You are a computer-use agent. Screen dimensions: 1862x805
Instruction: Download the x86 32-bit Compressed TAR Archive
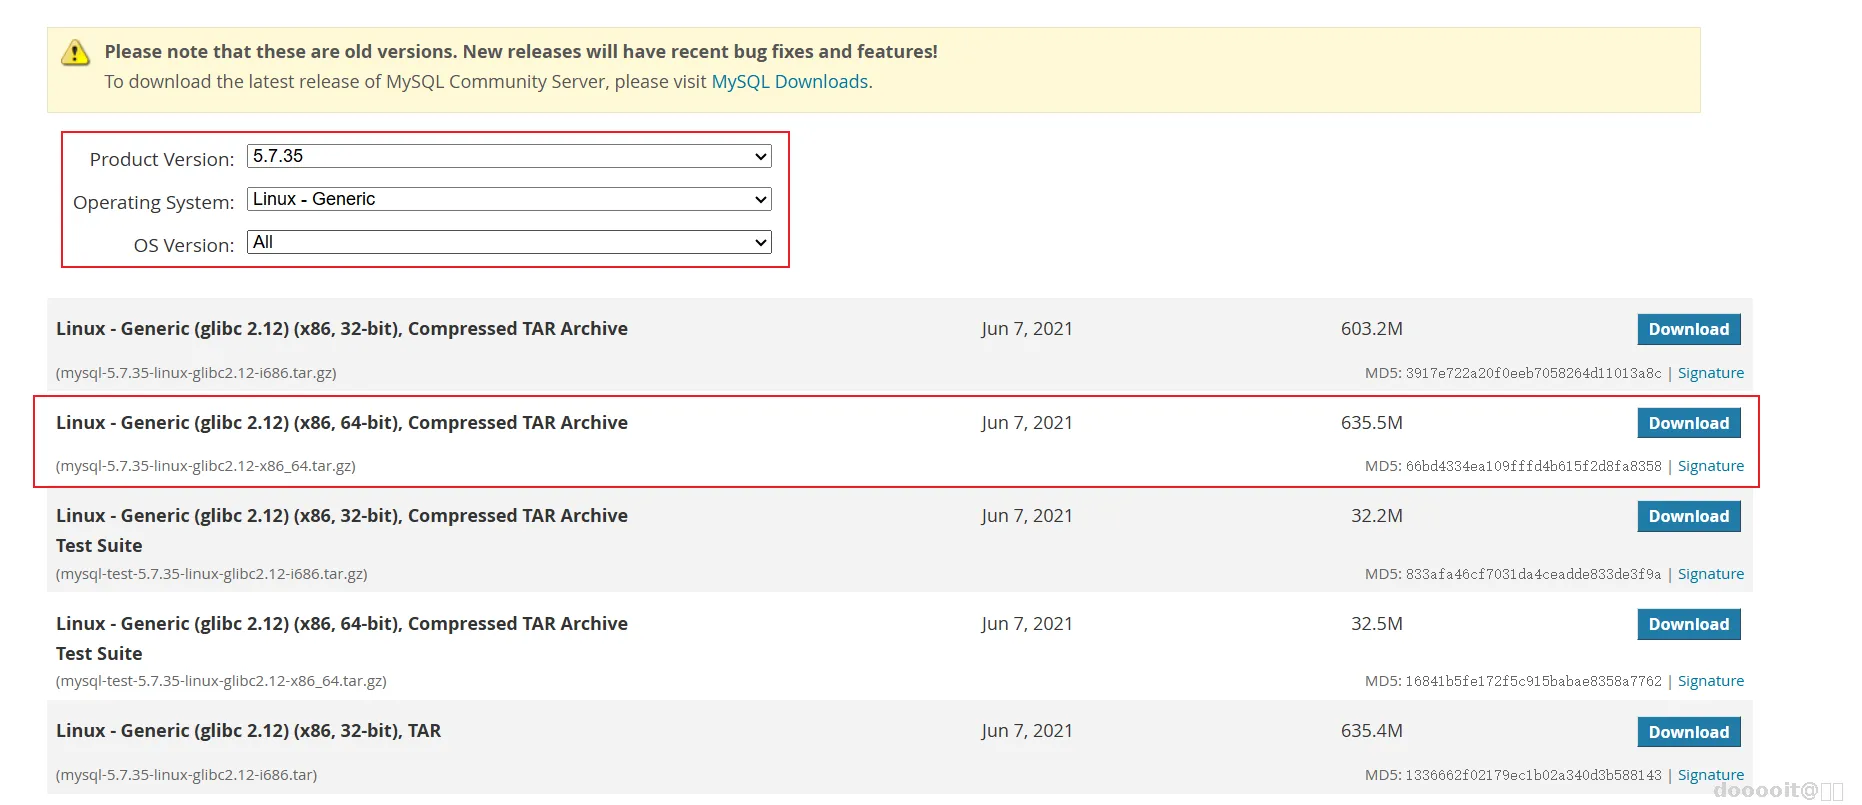pos(1688,330)
